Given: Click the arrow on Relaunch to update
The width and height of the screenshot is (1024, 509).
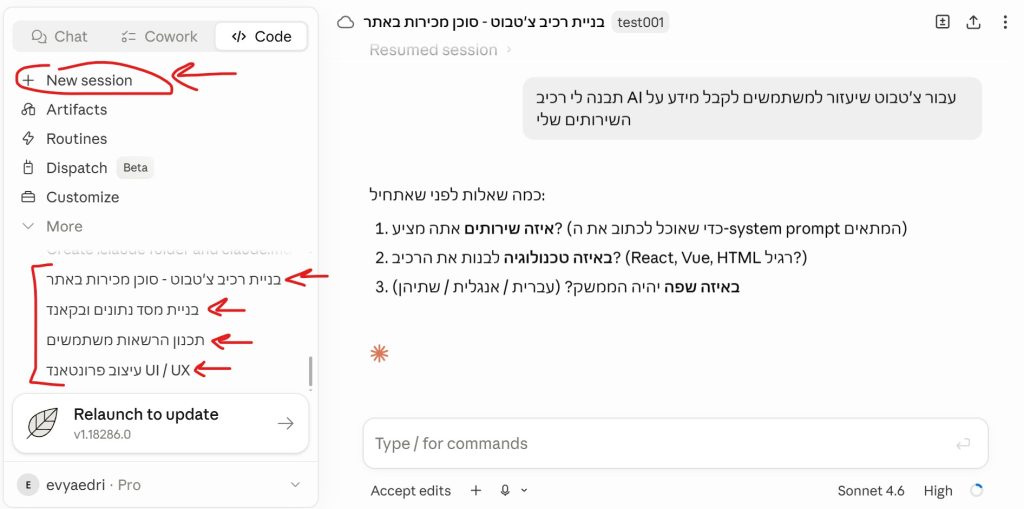Looking at the screenshot, I should click(x=285, y=423).
